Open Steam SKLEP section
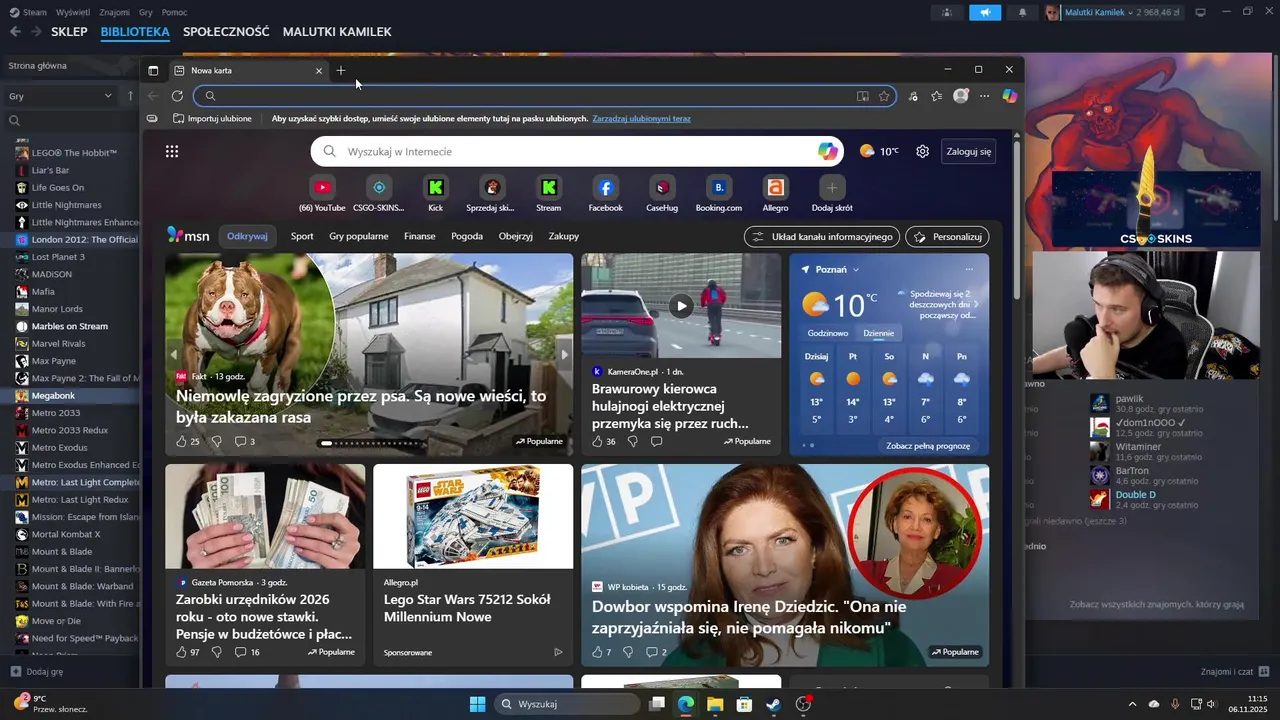The height and width of the screenshot is (720, 1280). 69,32
